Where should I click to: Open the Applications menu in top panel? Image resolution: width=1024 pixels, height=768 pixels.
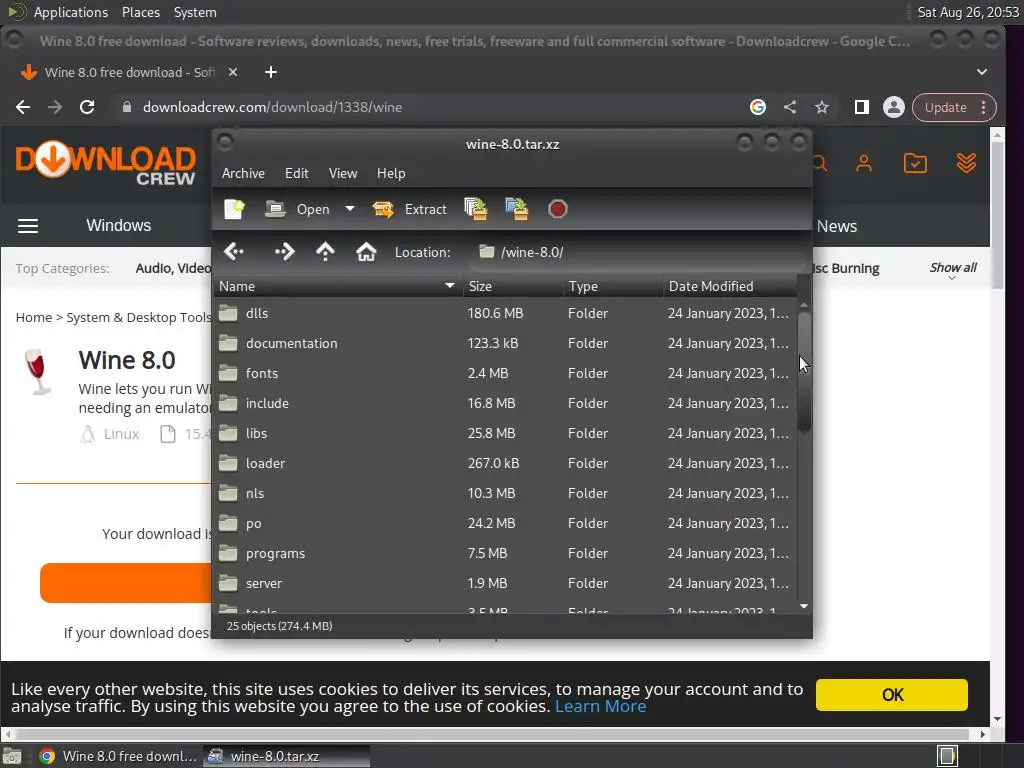click(x=70, y=12)
